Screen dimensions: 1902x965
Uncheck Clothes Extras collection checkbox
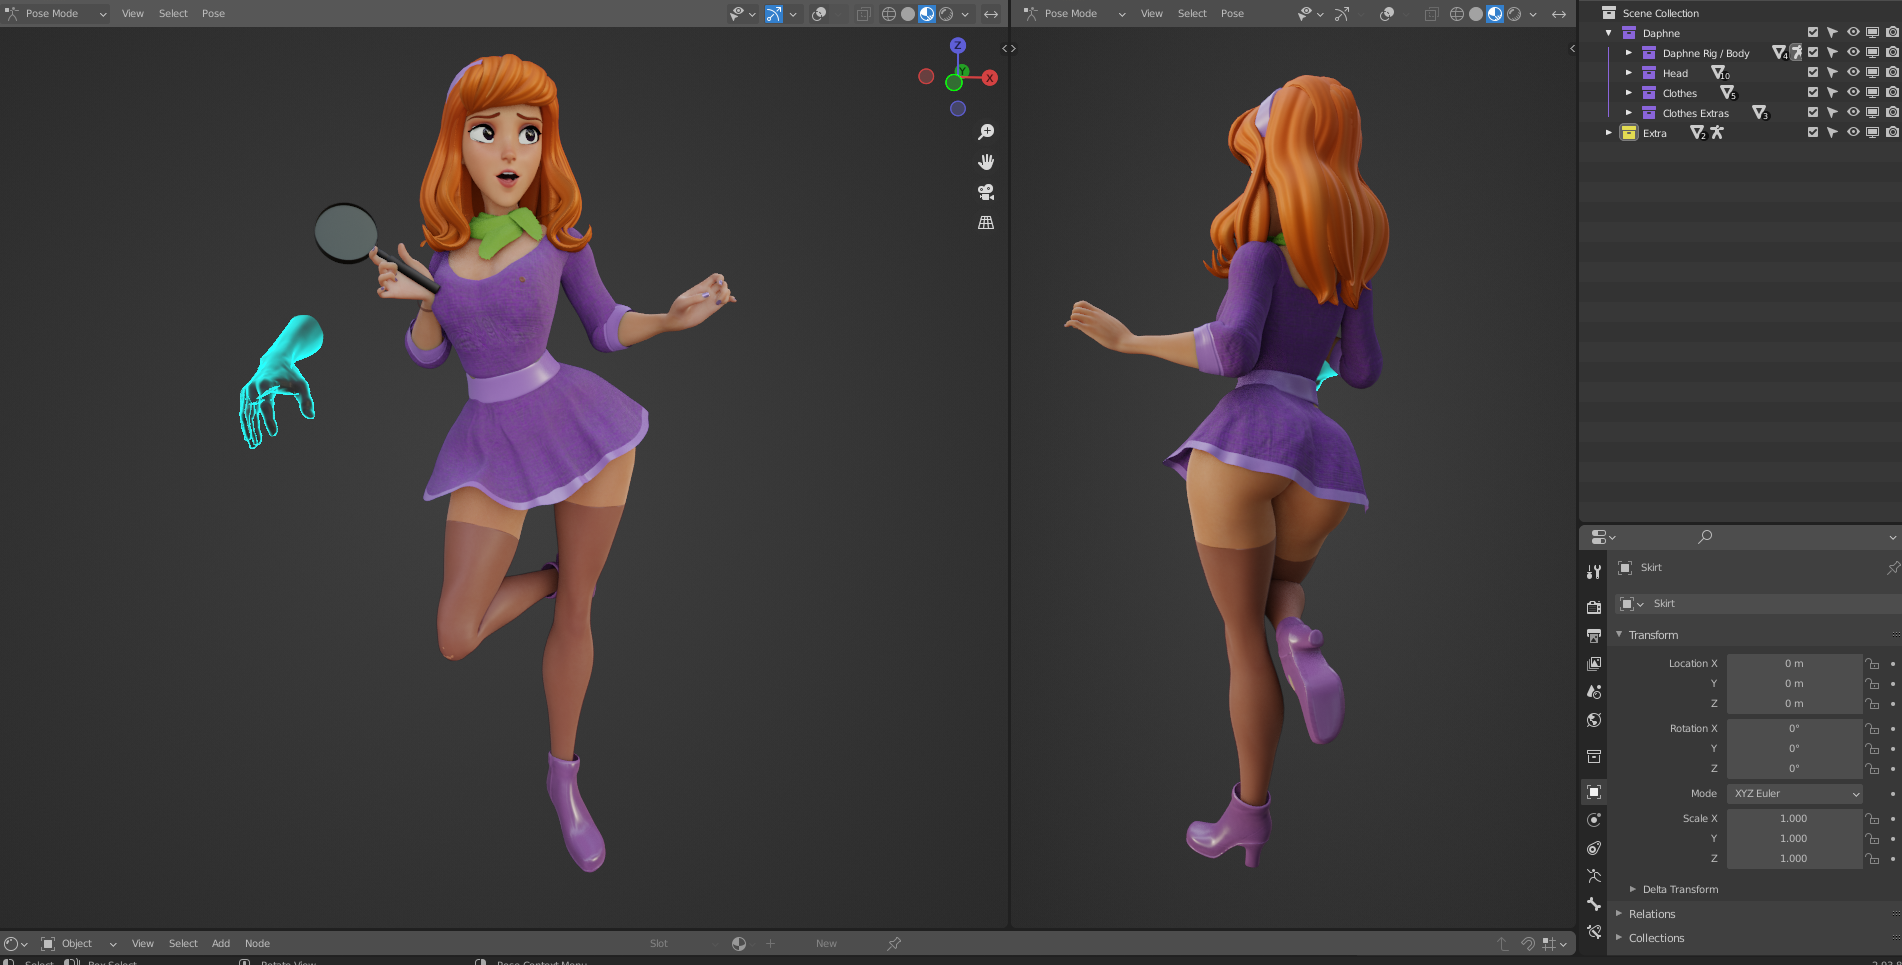(1813, 113)
